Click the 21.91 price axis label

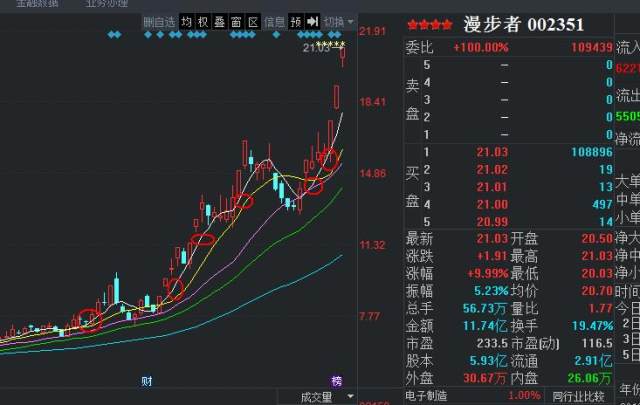372,31
